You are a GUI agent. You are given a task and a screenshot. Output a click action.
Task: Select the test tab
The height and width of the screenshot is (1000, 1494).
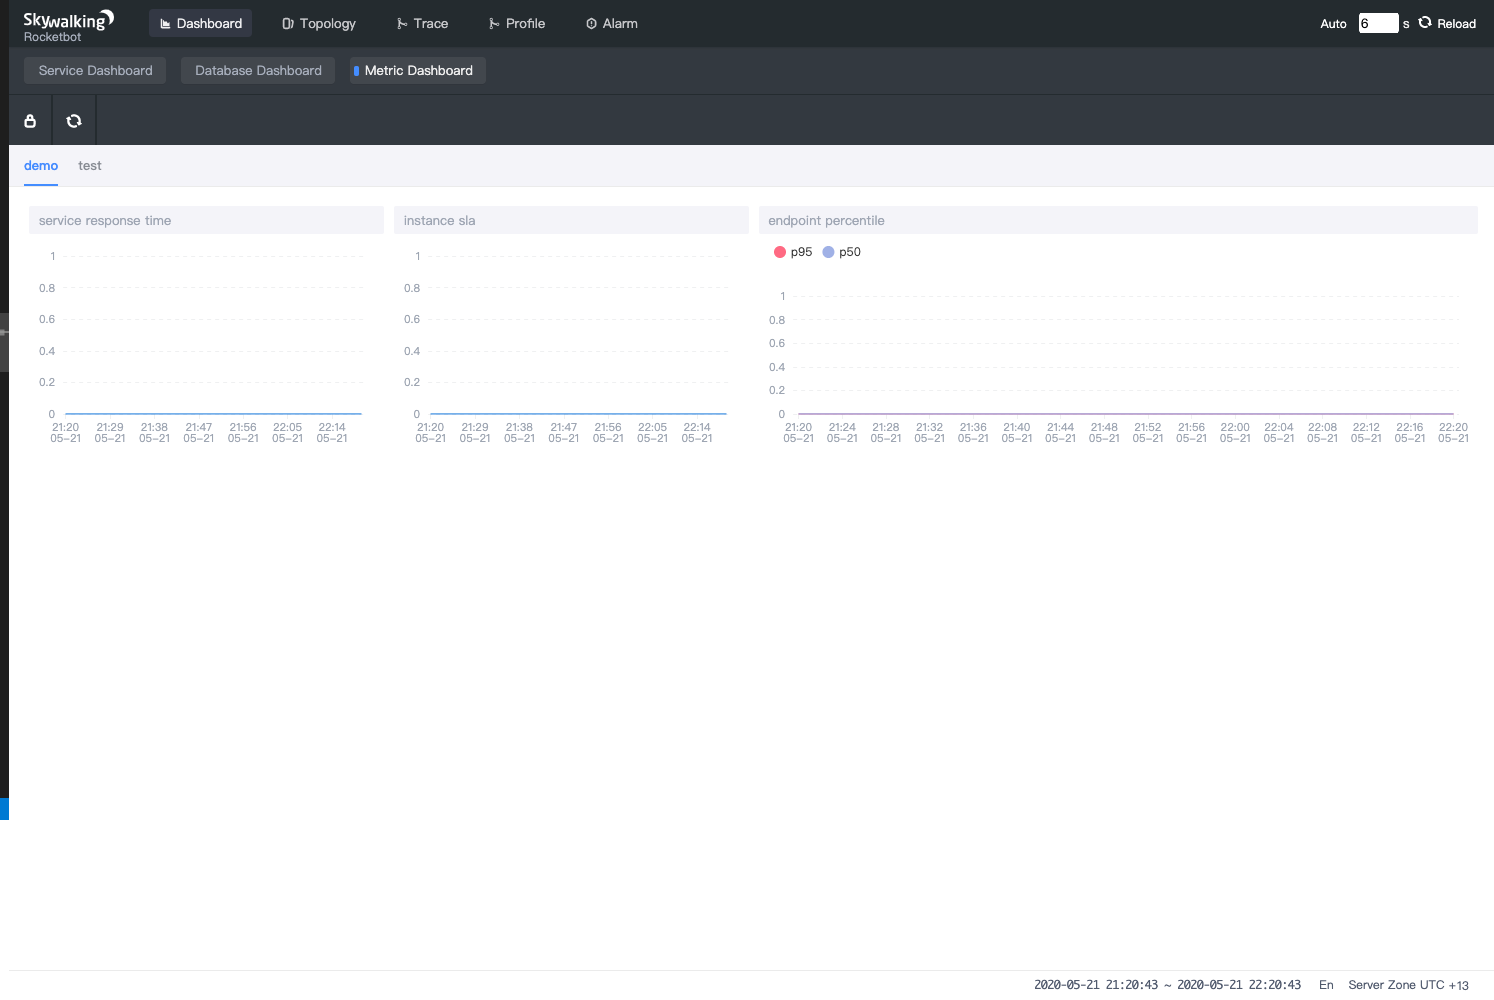click(90, 166)
